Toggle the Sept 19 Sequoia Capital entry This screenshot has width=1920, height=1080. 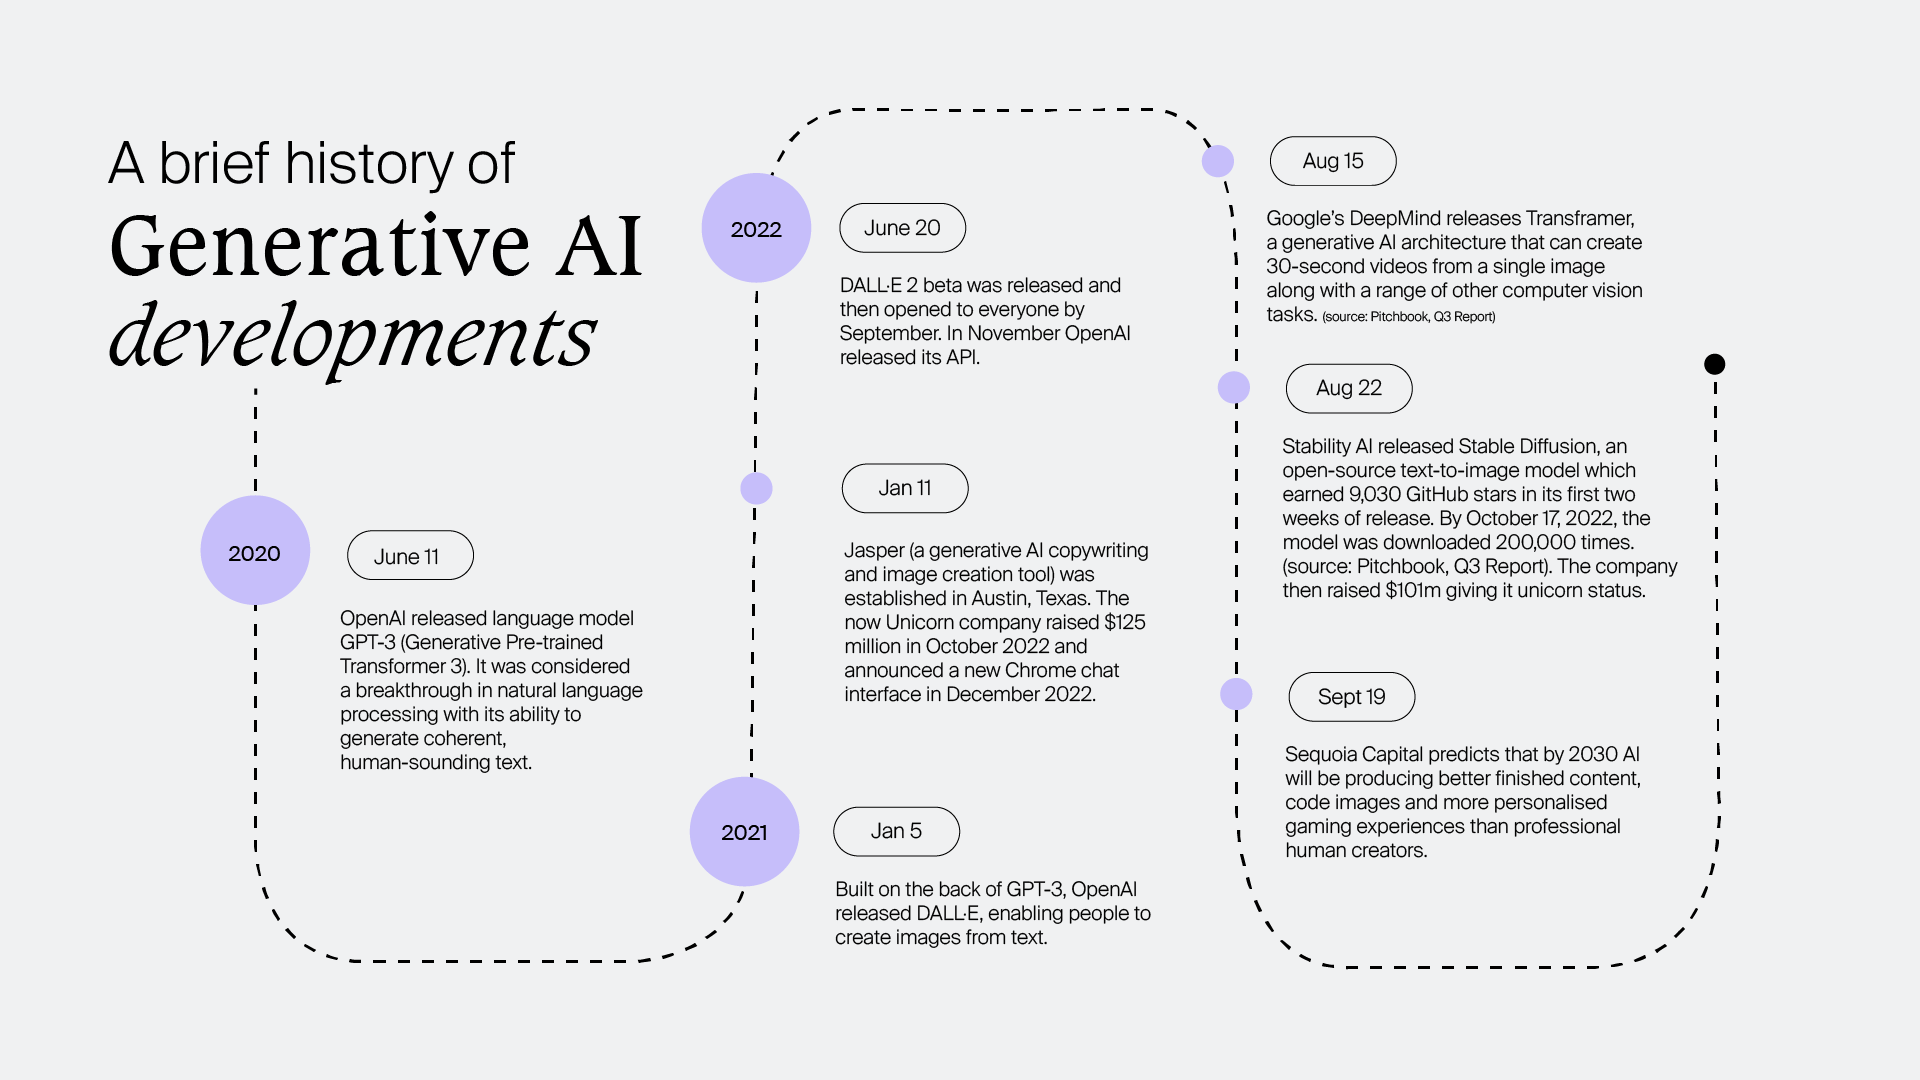(x=1350, y=695)
